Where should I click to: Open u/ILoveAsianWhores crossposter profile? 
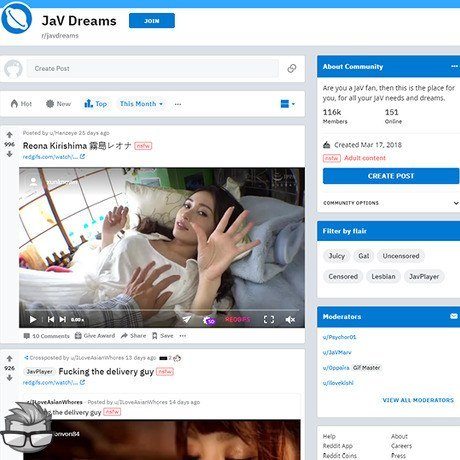(97, 358)
